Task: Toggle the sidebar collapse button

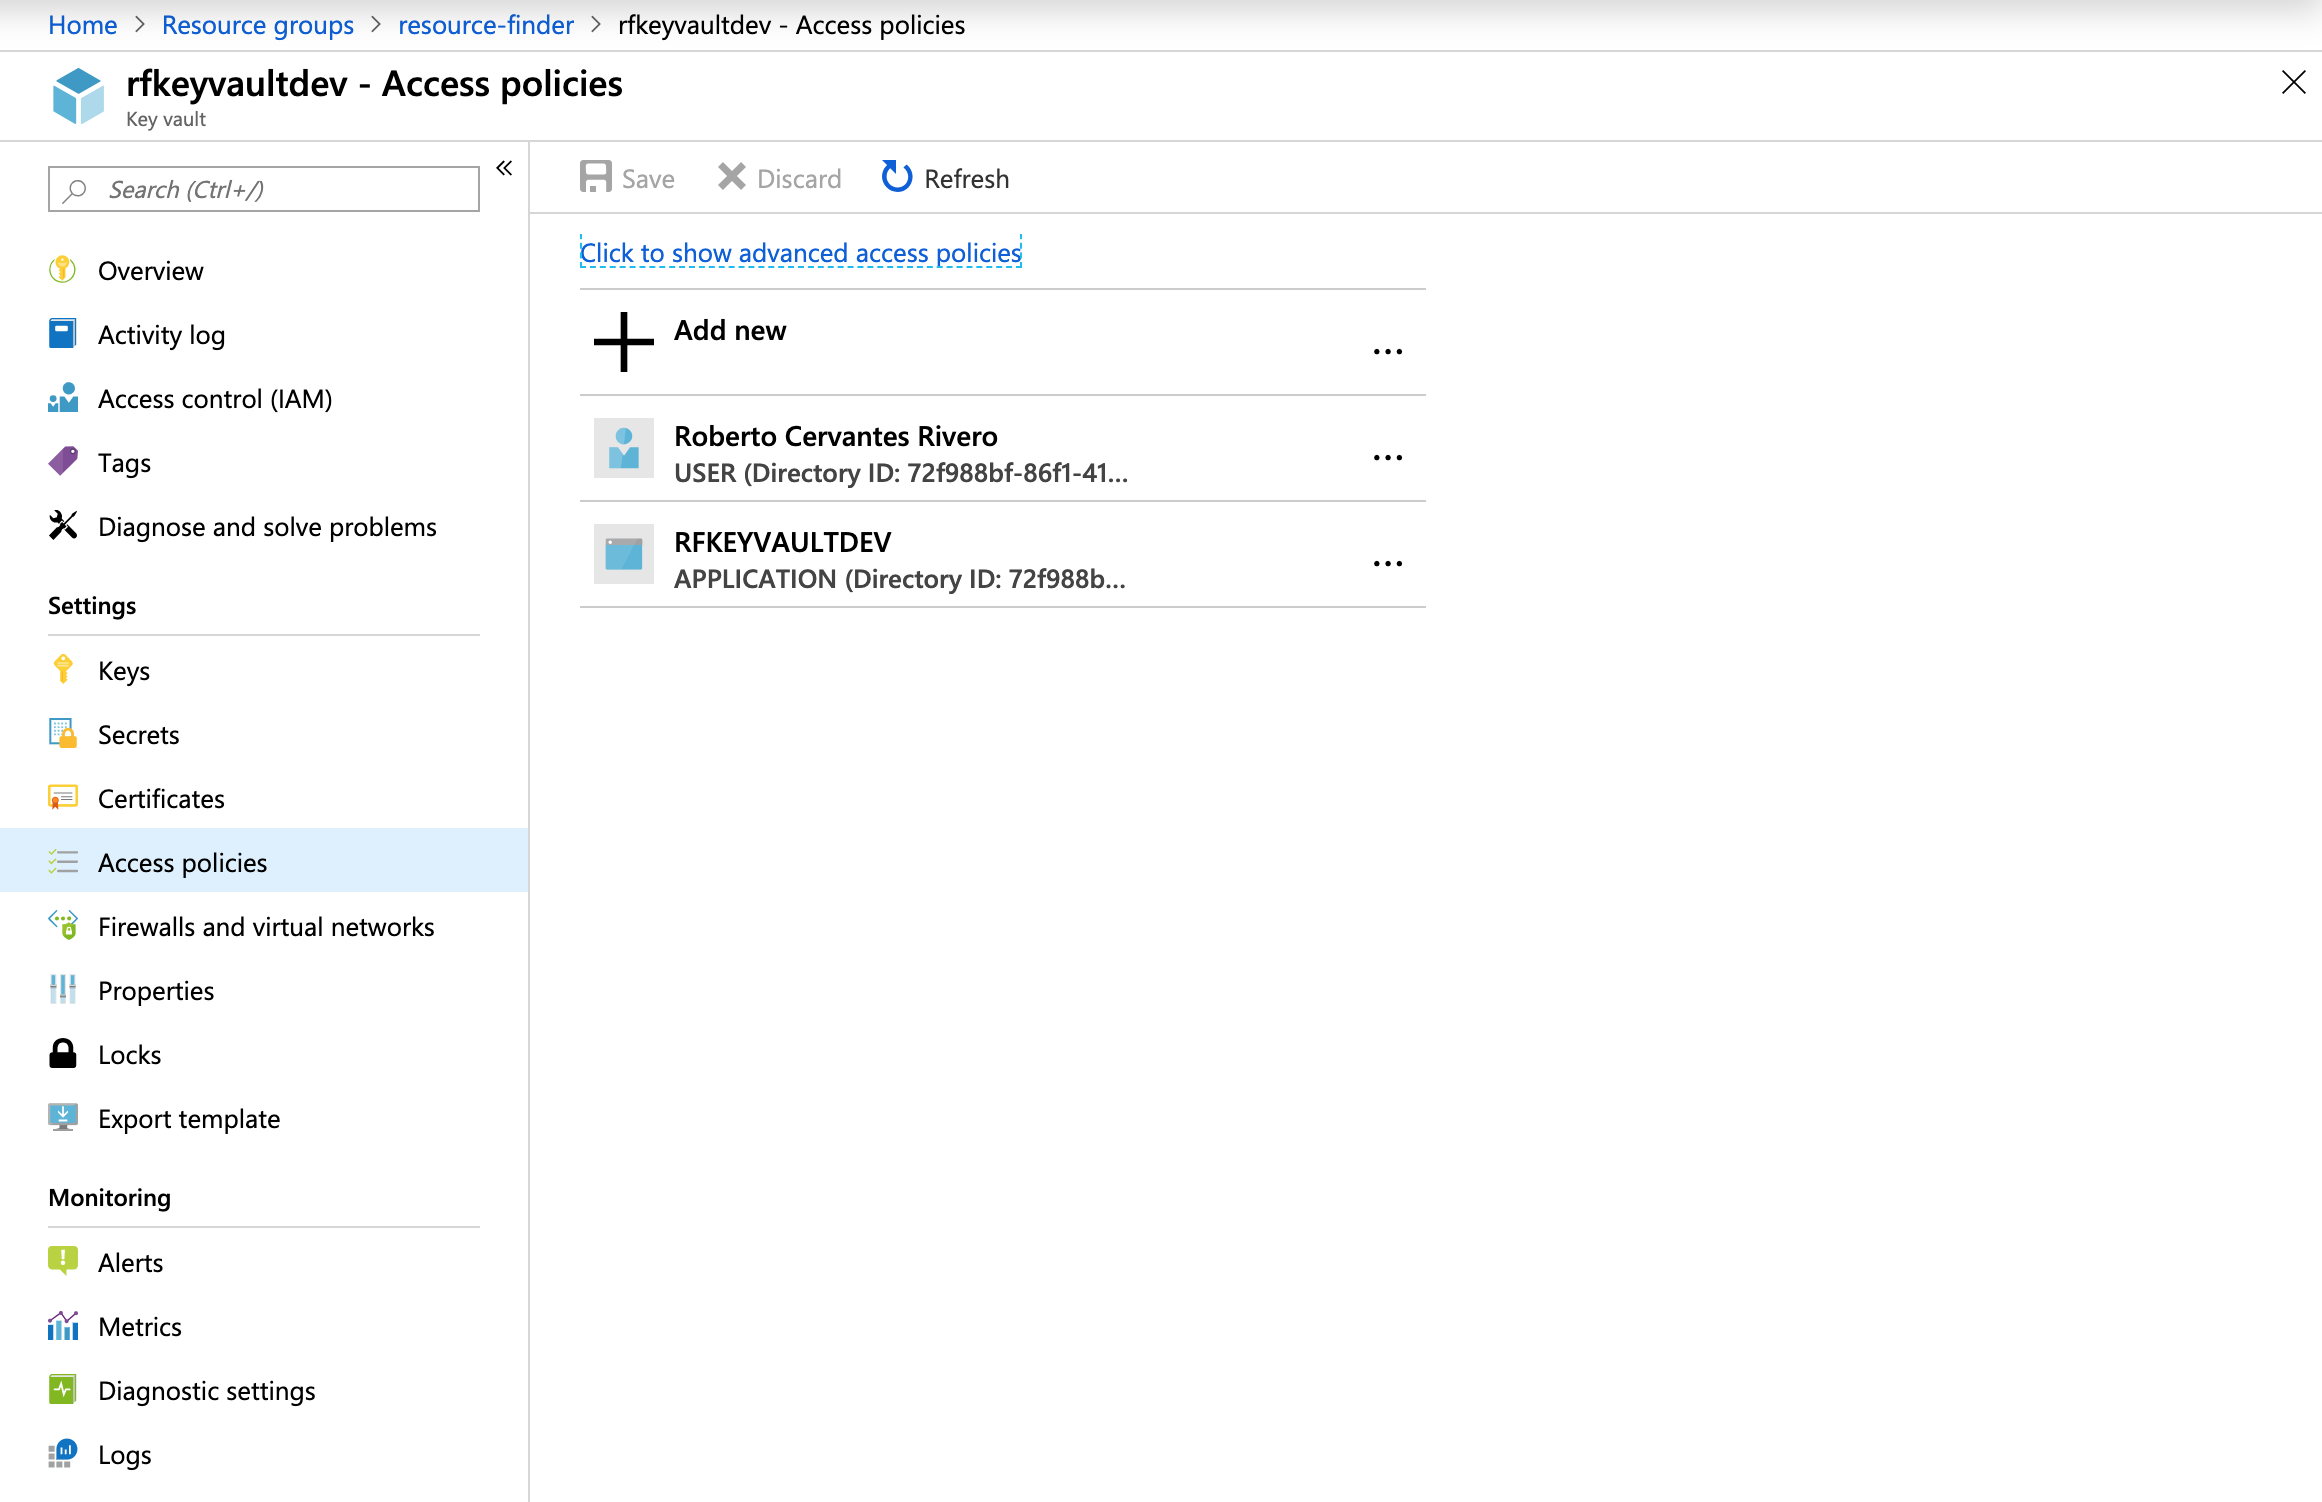Action: (504, 168)
